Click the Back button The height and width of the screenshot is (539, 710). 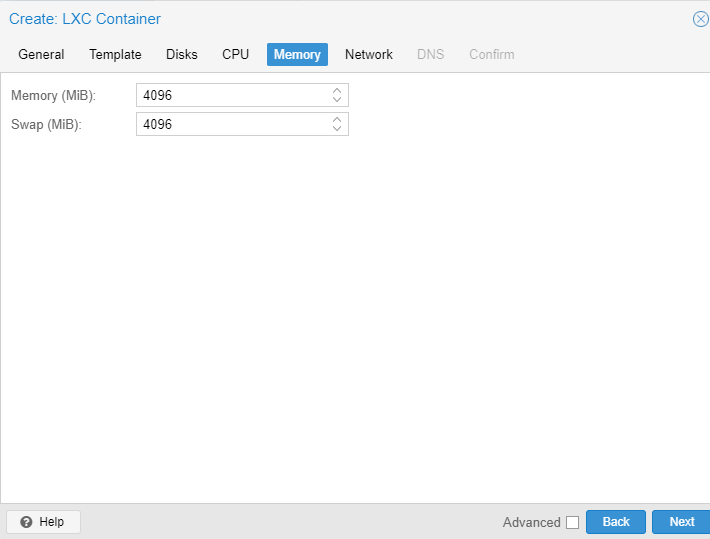pyautogui.click(x=616, y=522)
